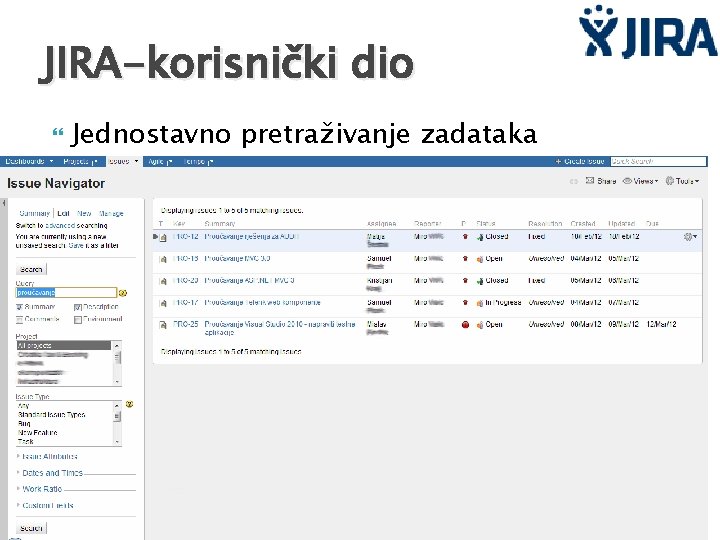Toggle the Summary checkbox under Query
The width and height of the screenshot is (720, 540).
(19, 307)
